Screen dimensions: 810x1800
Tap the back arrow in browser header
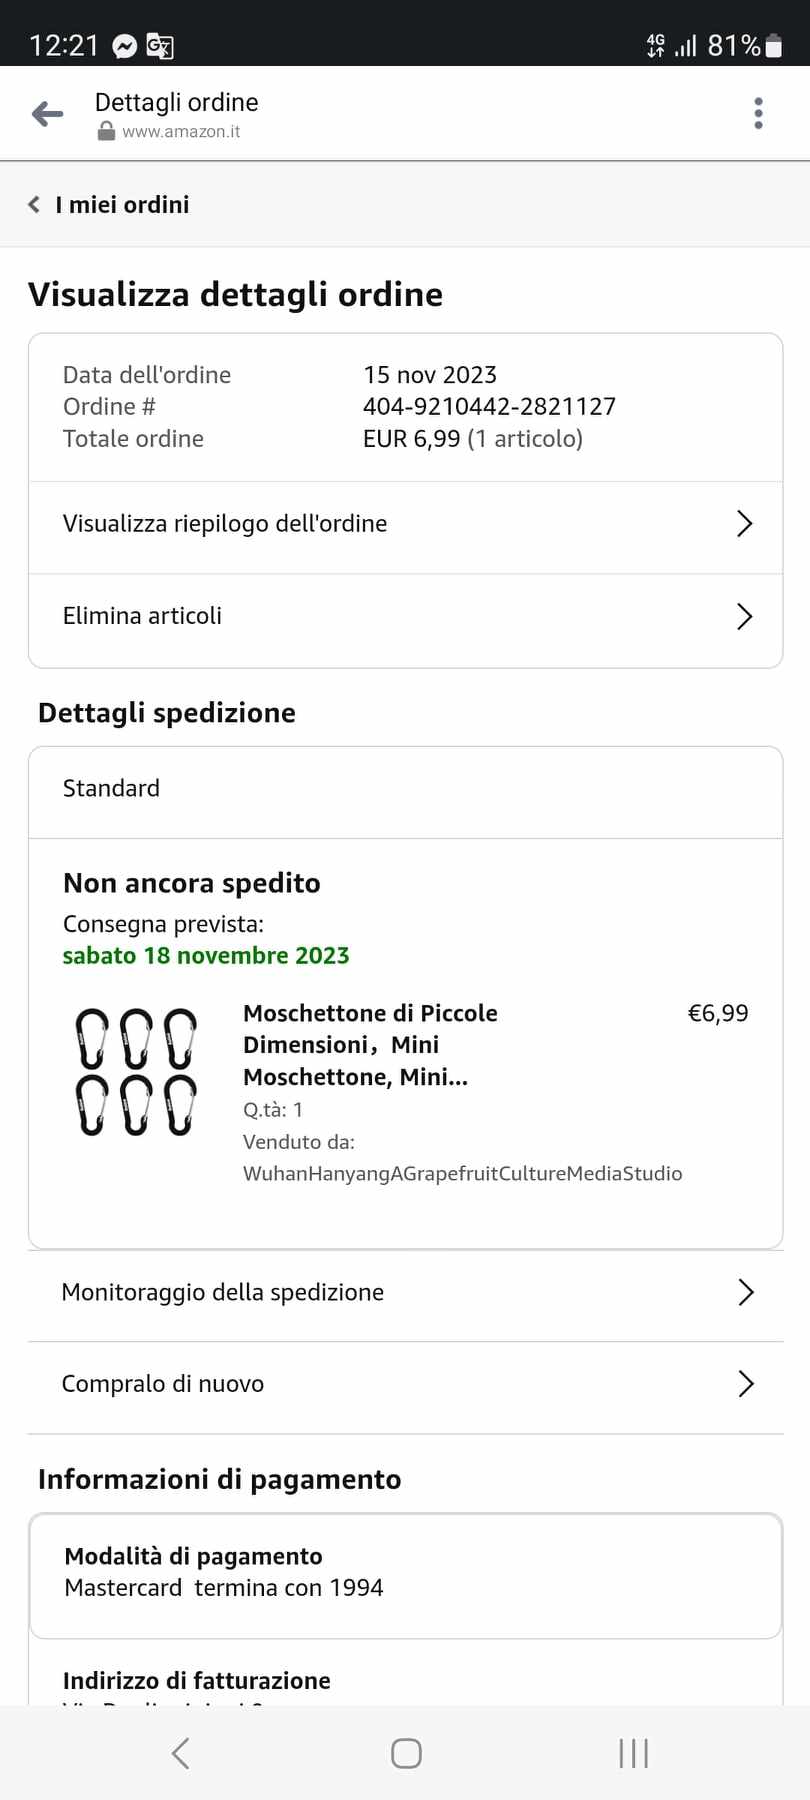pyautogui.click(x=47, y=114)
